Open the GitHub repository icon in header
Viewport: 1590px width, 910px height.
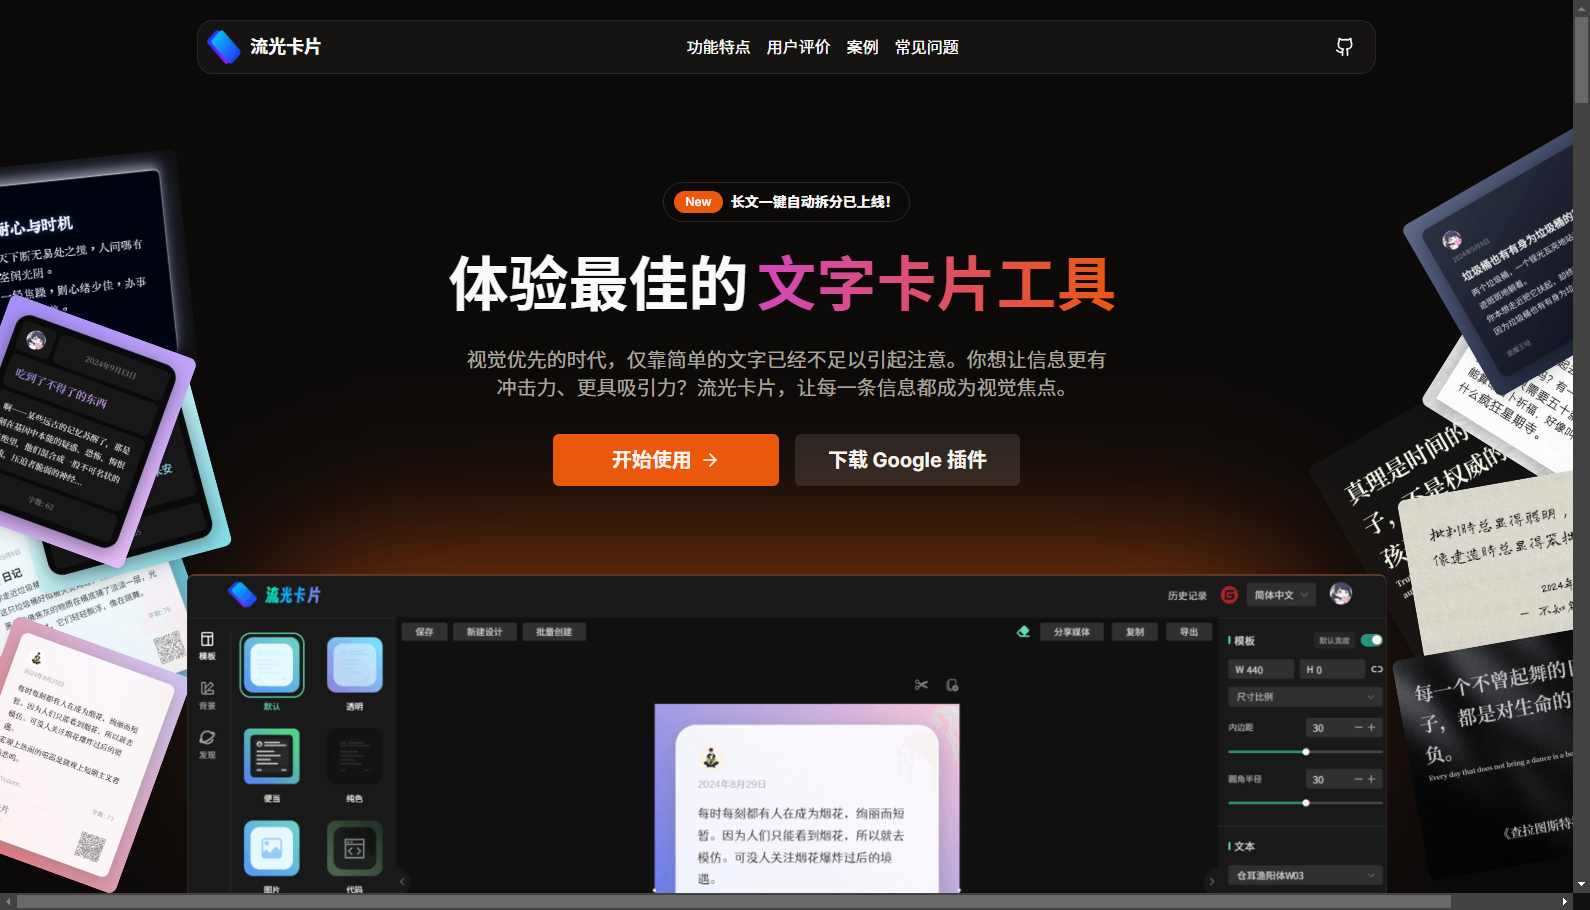1344,47
